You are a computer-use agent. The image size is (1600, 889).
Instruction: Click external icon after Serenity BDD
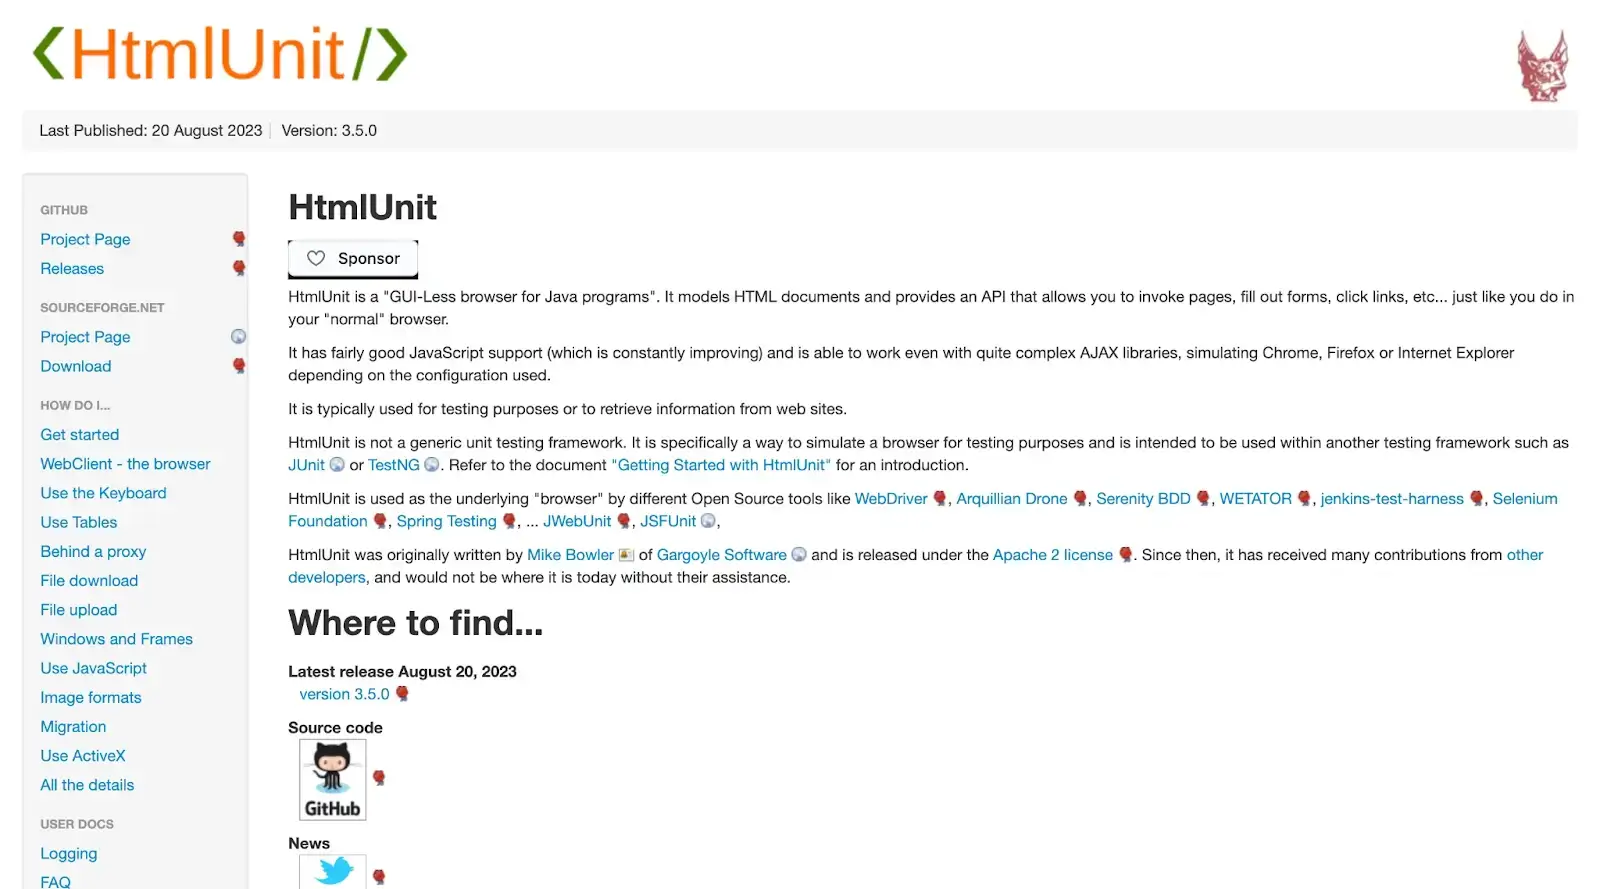[x=1203, y=499]
